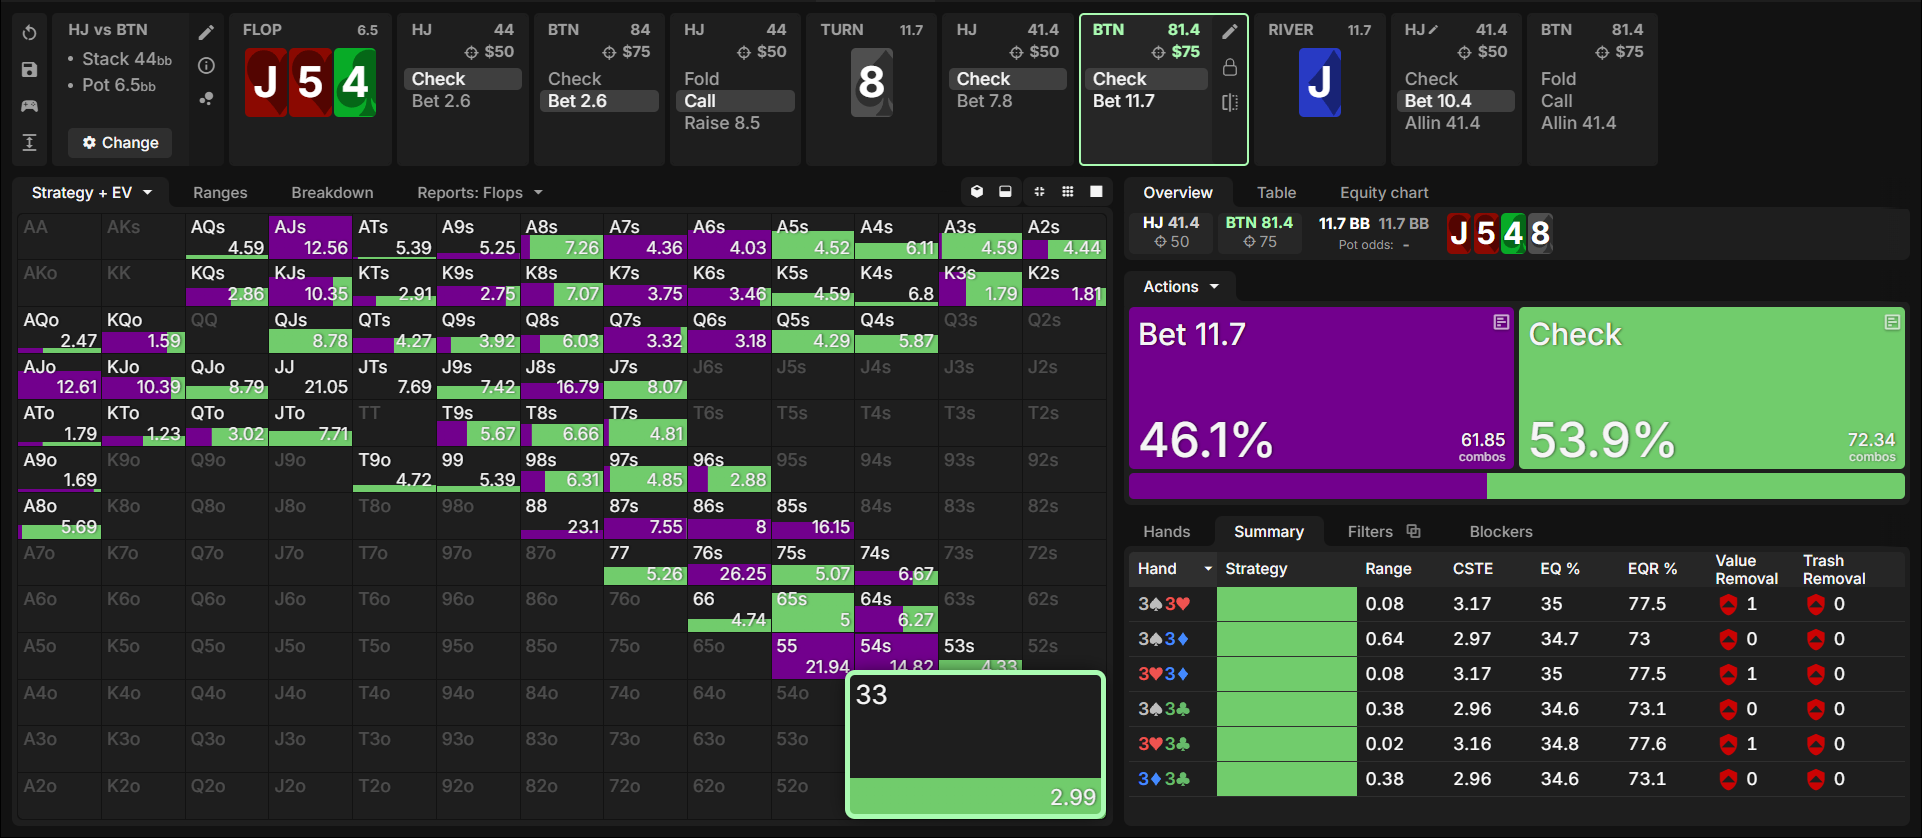Viewport: 1922px width, 838px height.
Task: Open the Reports: Flops dropdown
Action: tap(480, 192)
